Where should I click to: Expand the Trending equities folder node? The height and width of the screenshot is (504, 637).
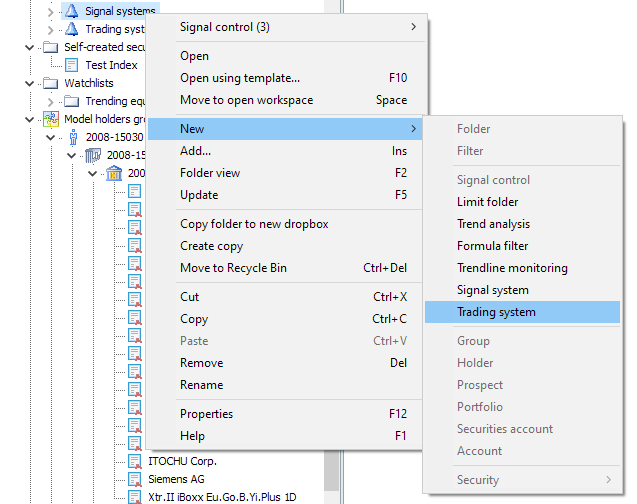[x=52, y=101]
